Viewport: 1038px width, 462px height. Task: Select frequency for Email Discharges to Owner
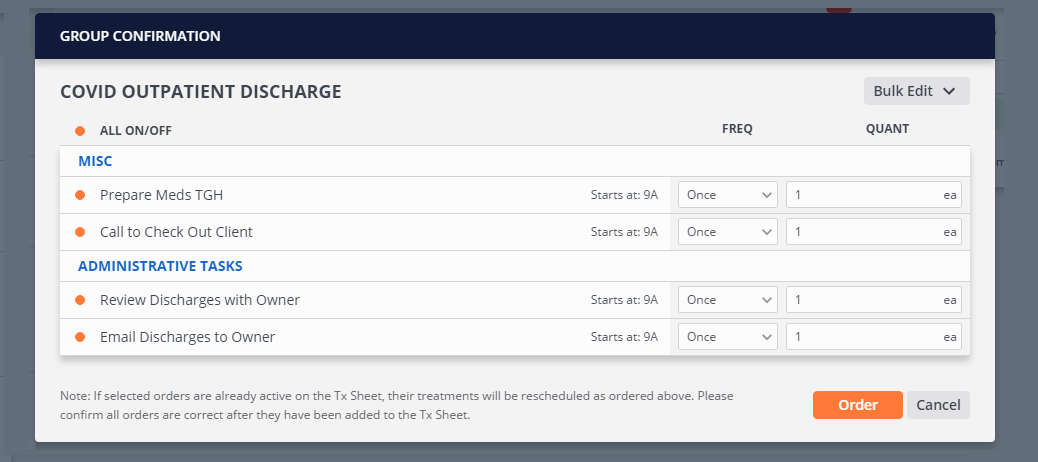click(727, 337)
